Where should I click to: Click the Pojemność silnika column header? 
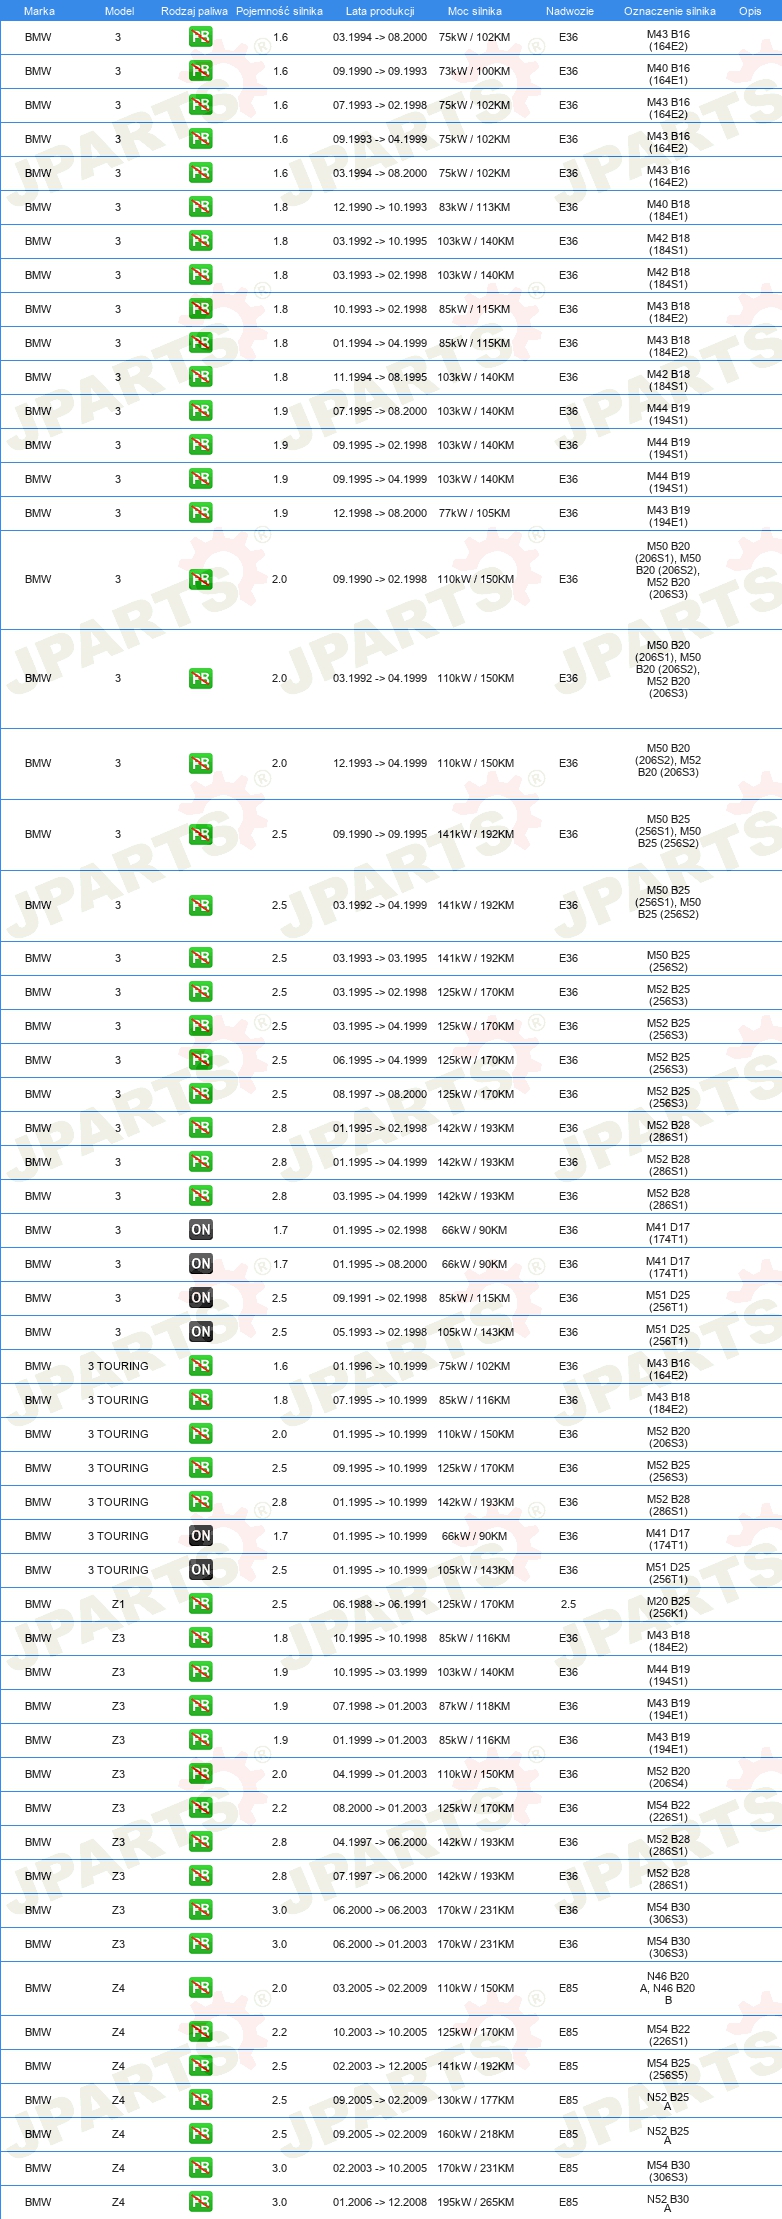[279, 11]
